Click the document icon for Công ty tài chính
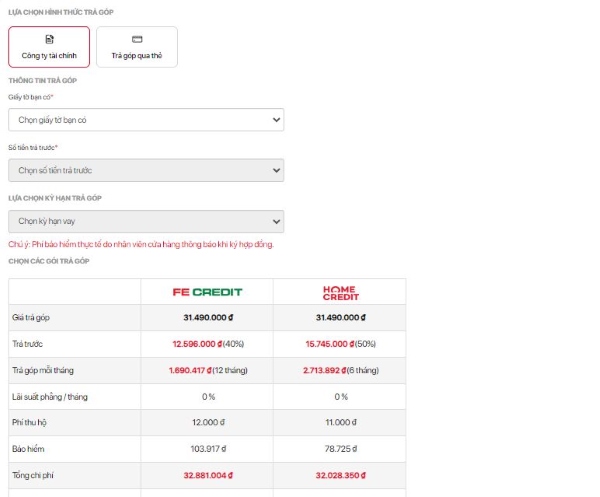Screen dimensions: 600x497 pos(49,38)
